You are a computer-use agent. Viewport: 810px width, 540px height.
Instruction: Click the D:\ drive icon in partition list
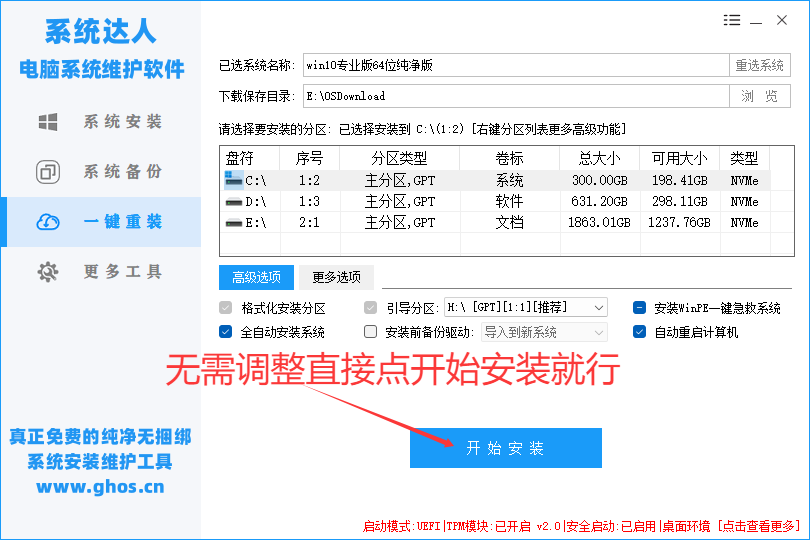click(233, 202)
